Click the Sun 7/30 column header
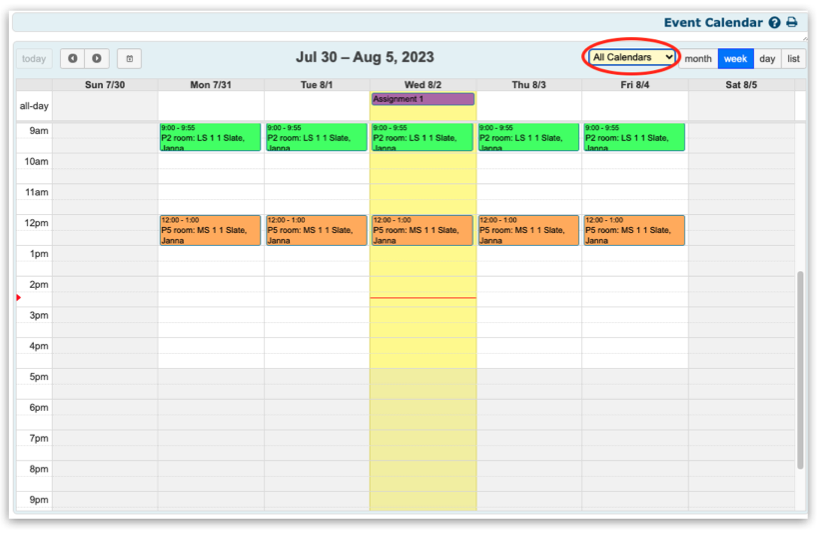818x533 pixels. (105, 84)
